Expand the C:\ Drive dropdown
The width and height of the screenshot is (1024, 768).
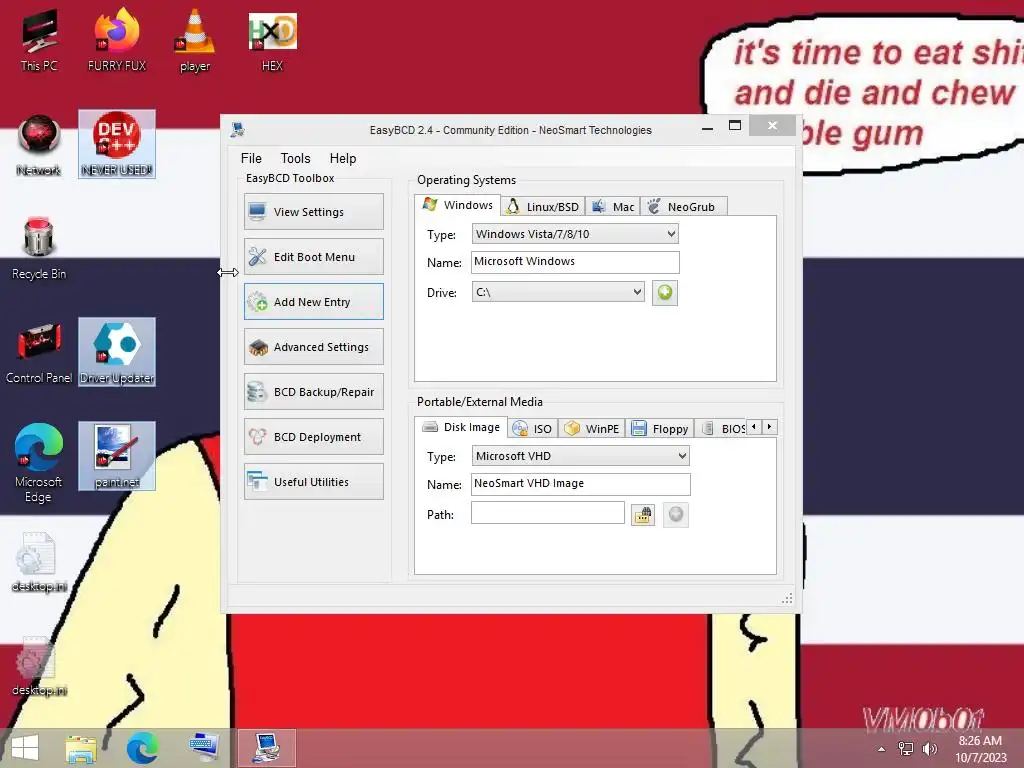pos(558,292)
